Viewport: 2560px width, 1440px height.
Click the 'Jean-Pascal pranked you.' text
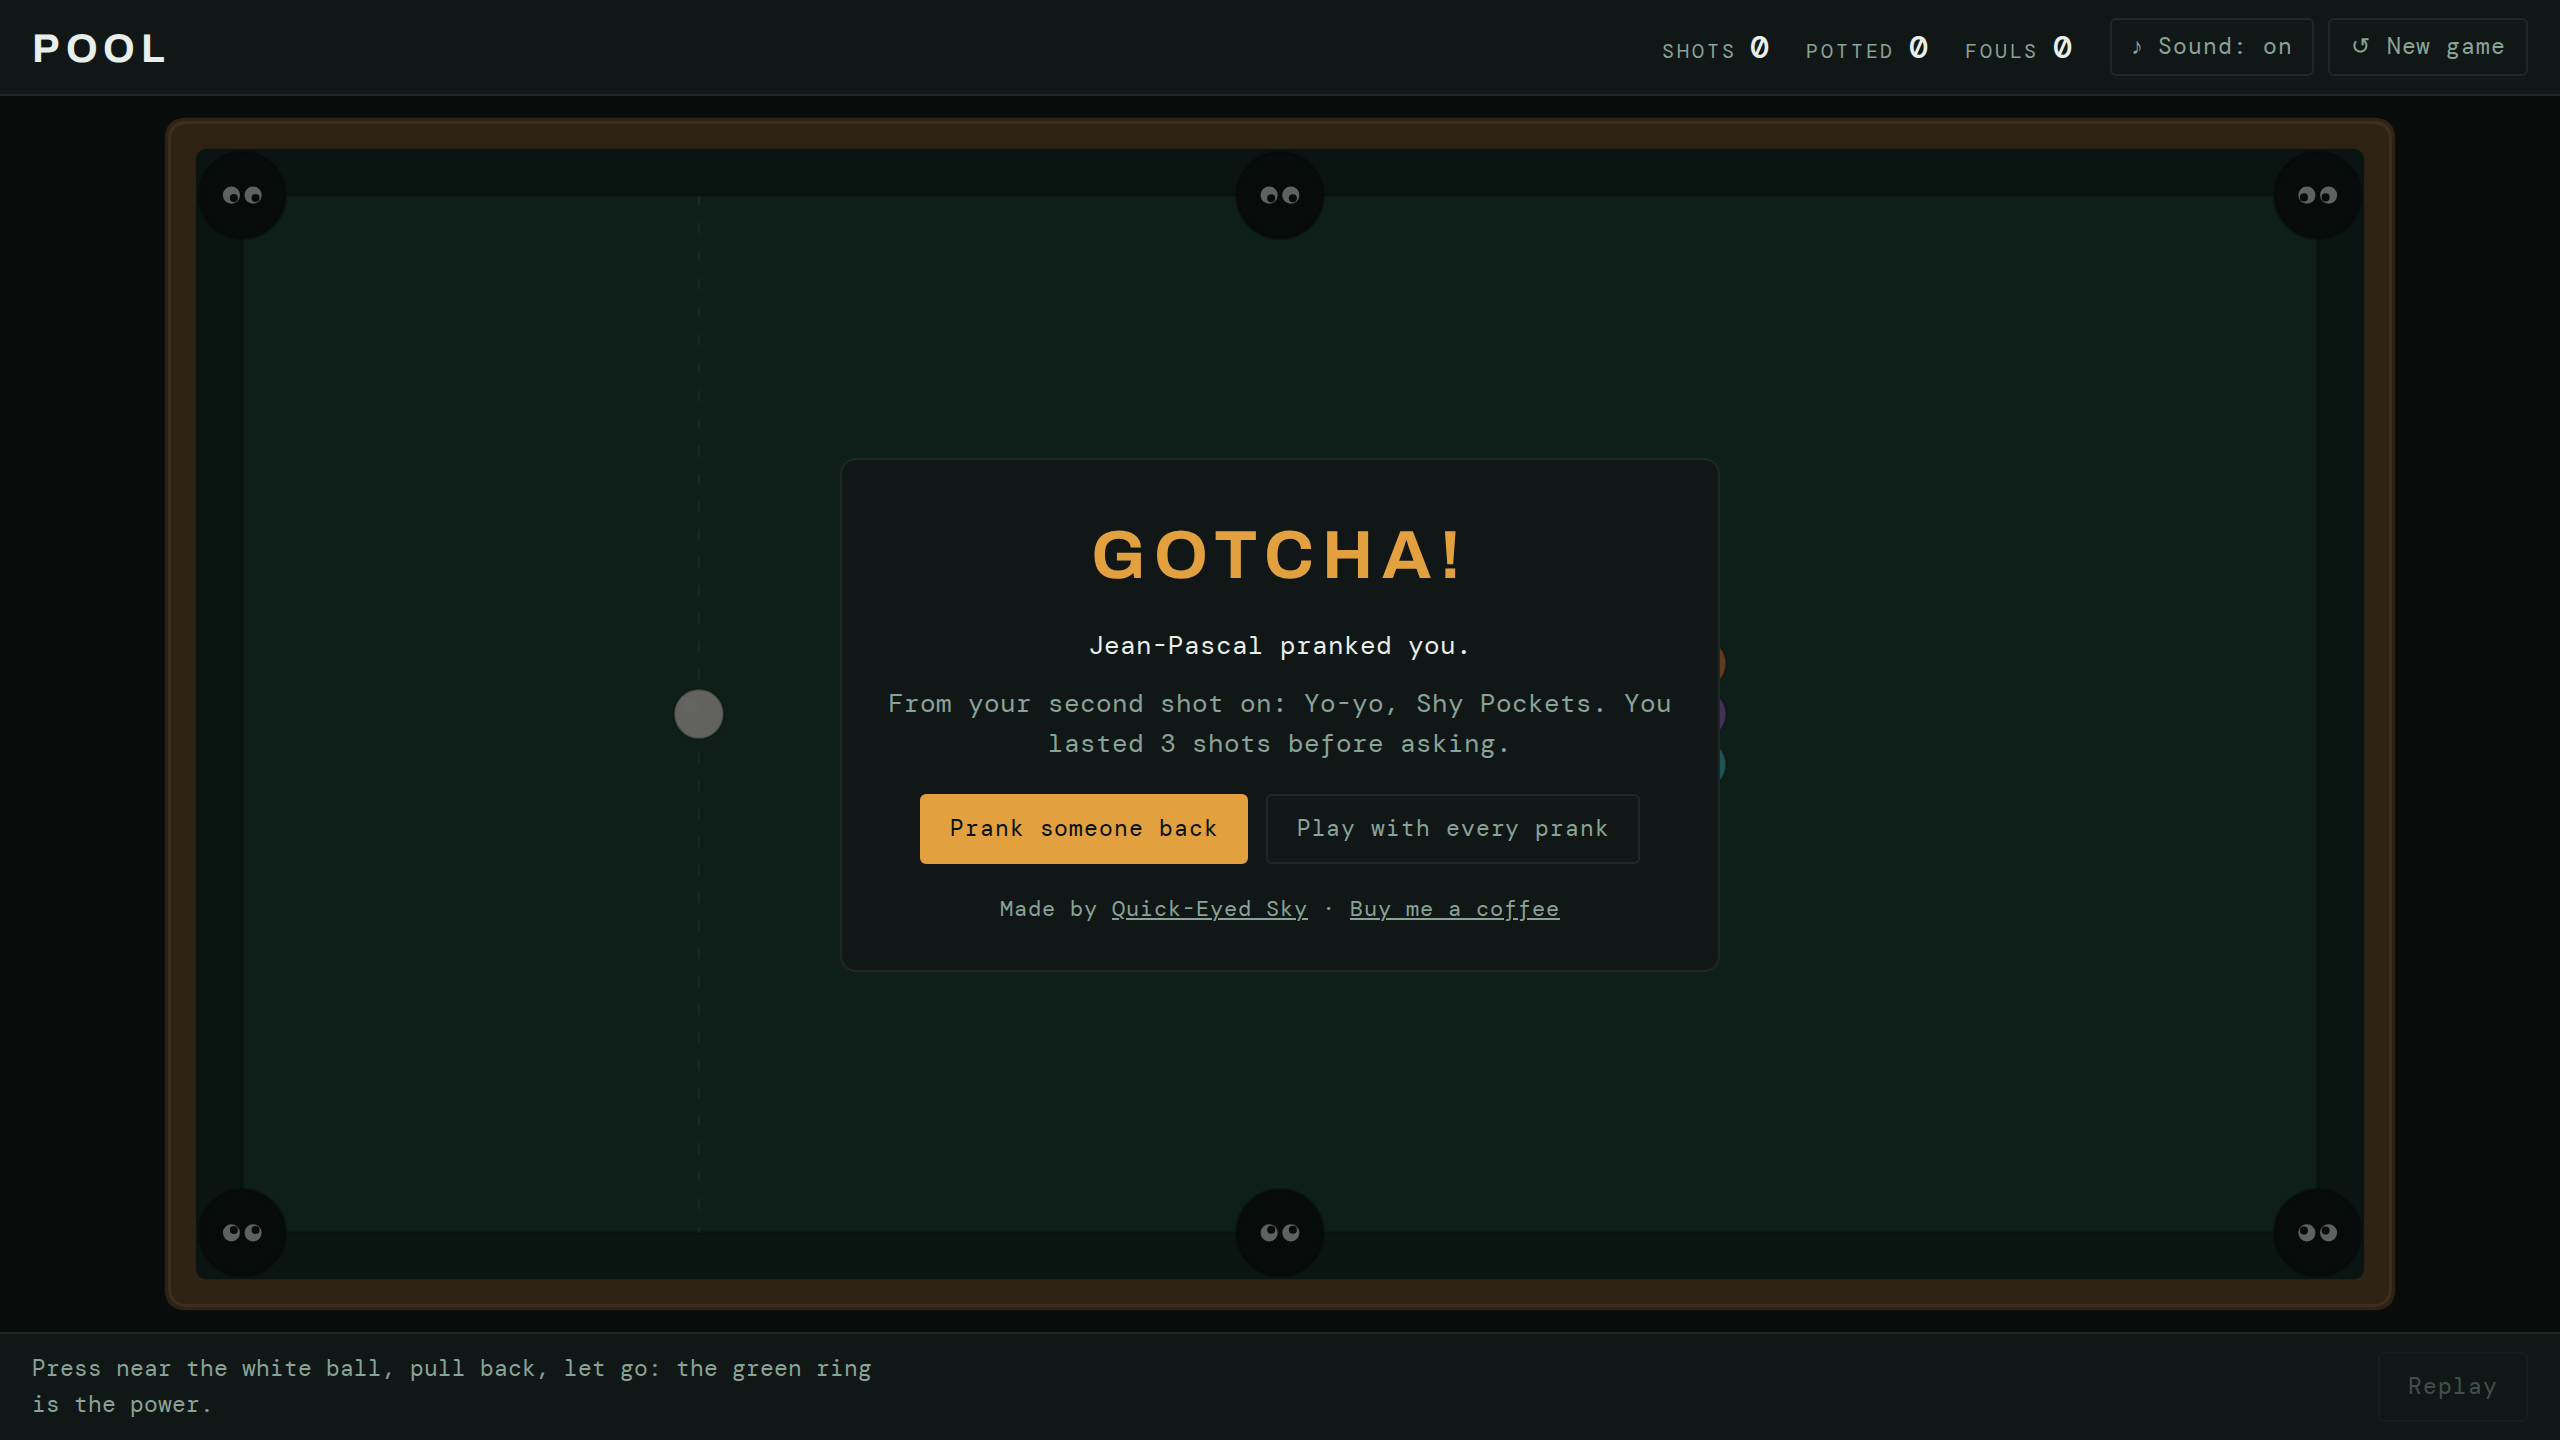(1279, 646)
